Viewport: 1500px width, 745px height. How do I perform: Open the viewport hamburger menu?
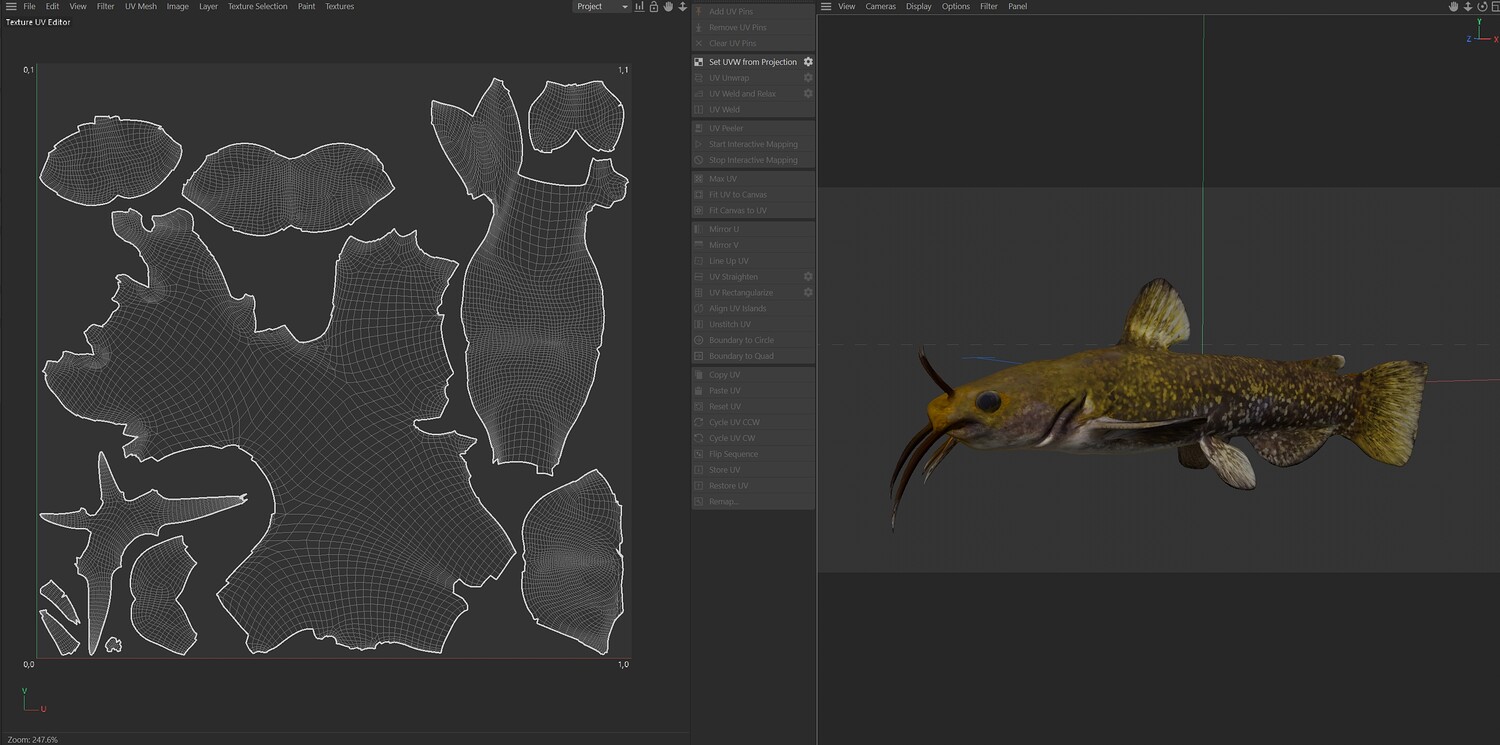826,7
